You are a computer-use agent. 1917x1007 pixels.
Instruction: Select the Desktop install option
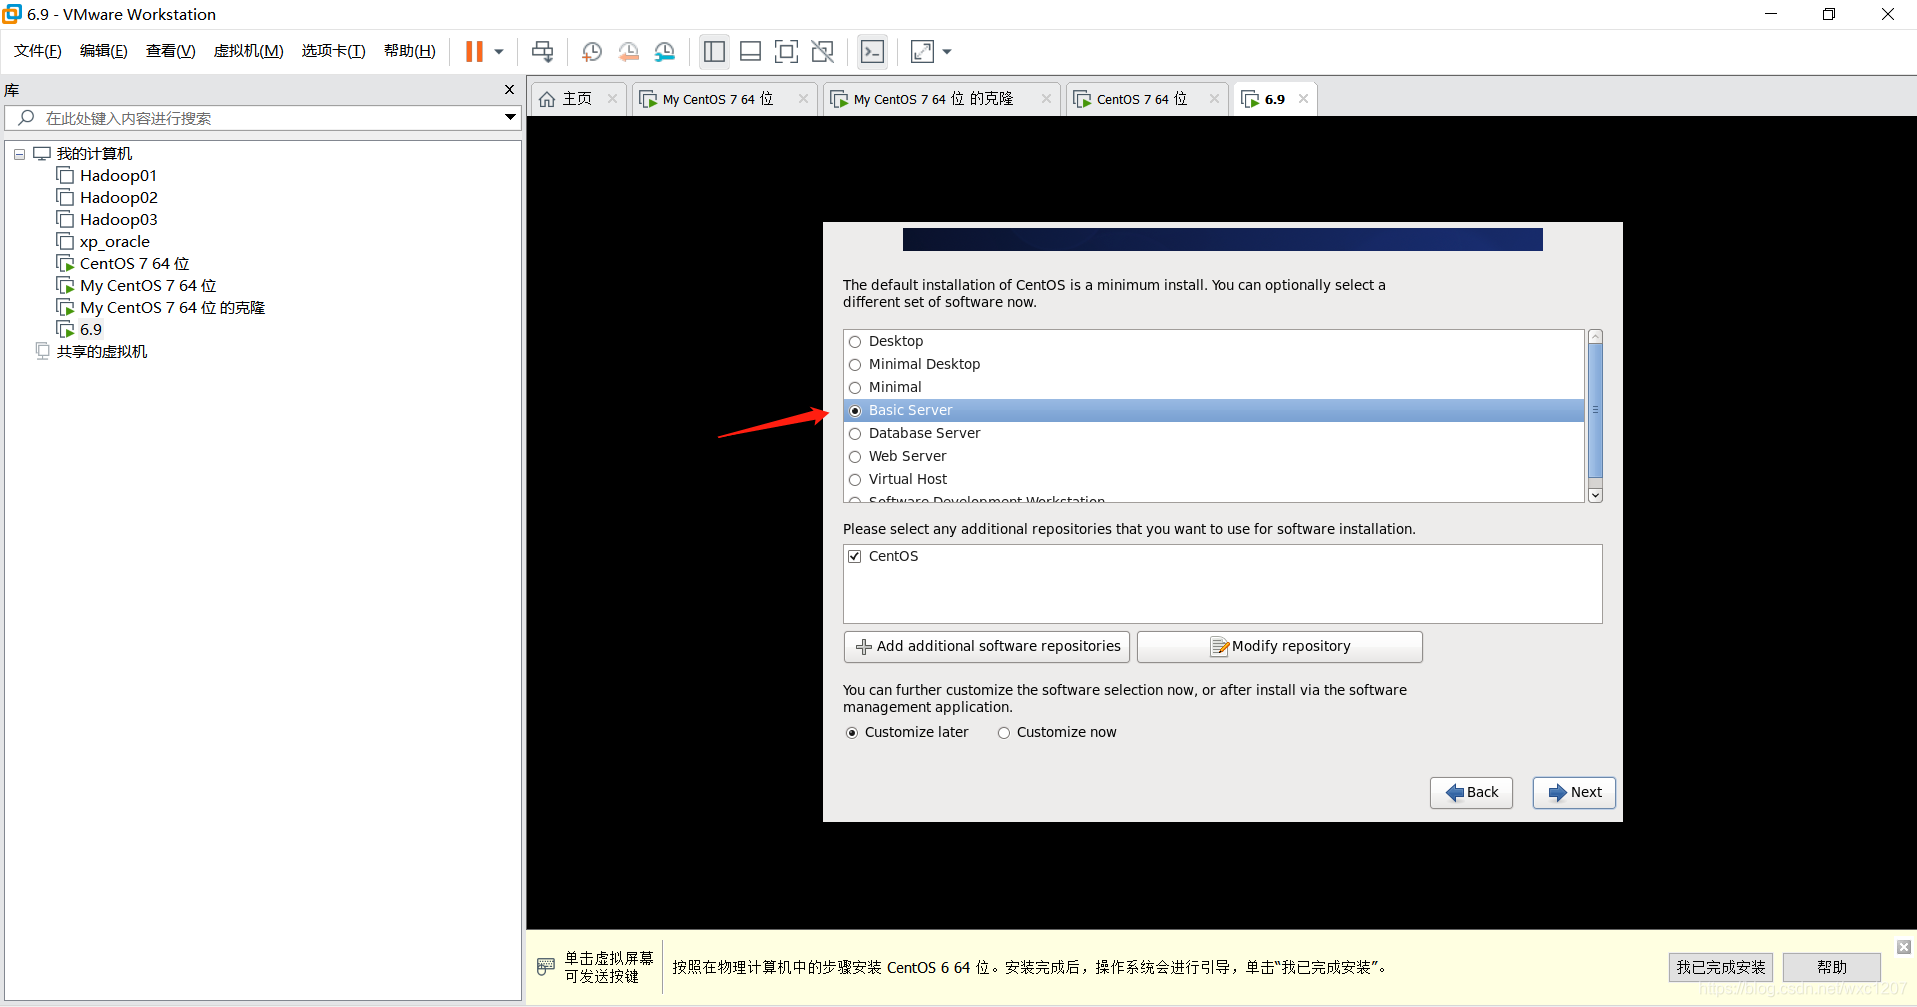[x=855, y=342]
